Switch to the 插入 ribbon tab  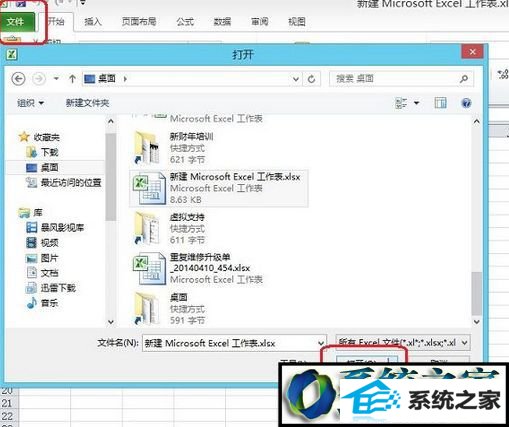pyautogui.click(x=92, y=22)
